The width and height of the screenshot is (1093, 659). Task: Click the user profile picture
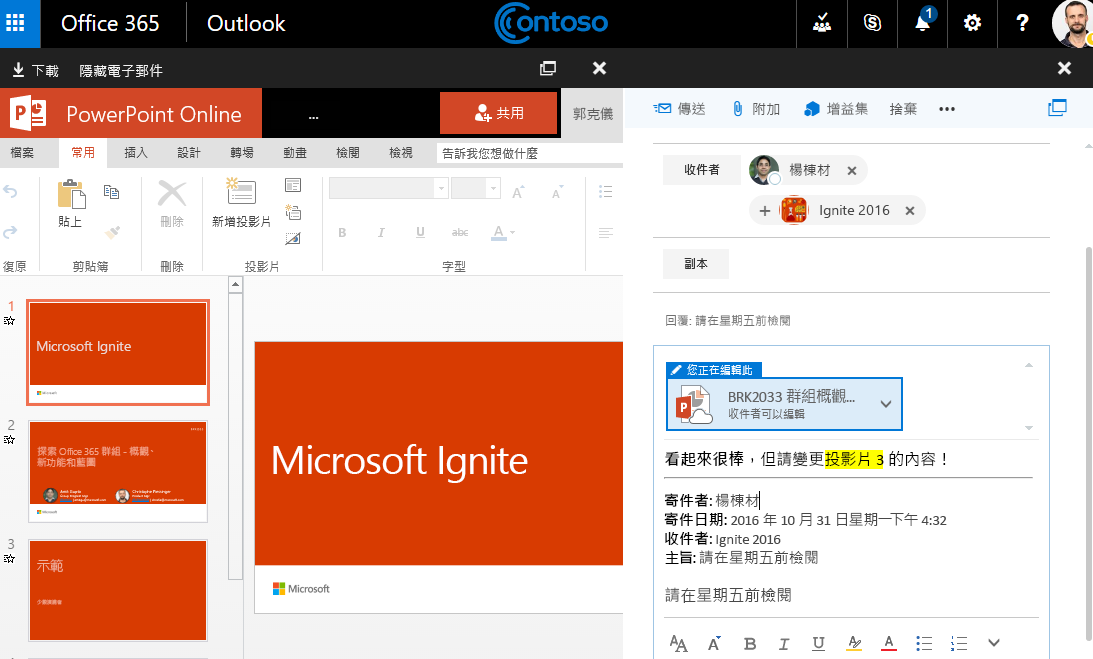click(1072, 23)
